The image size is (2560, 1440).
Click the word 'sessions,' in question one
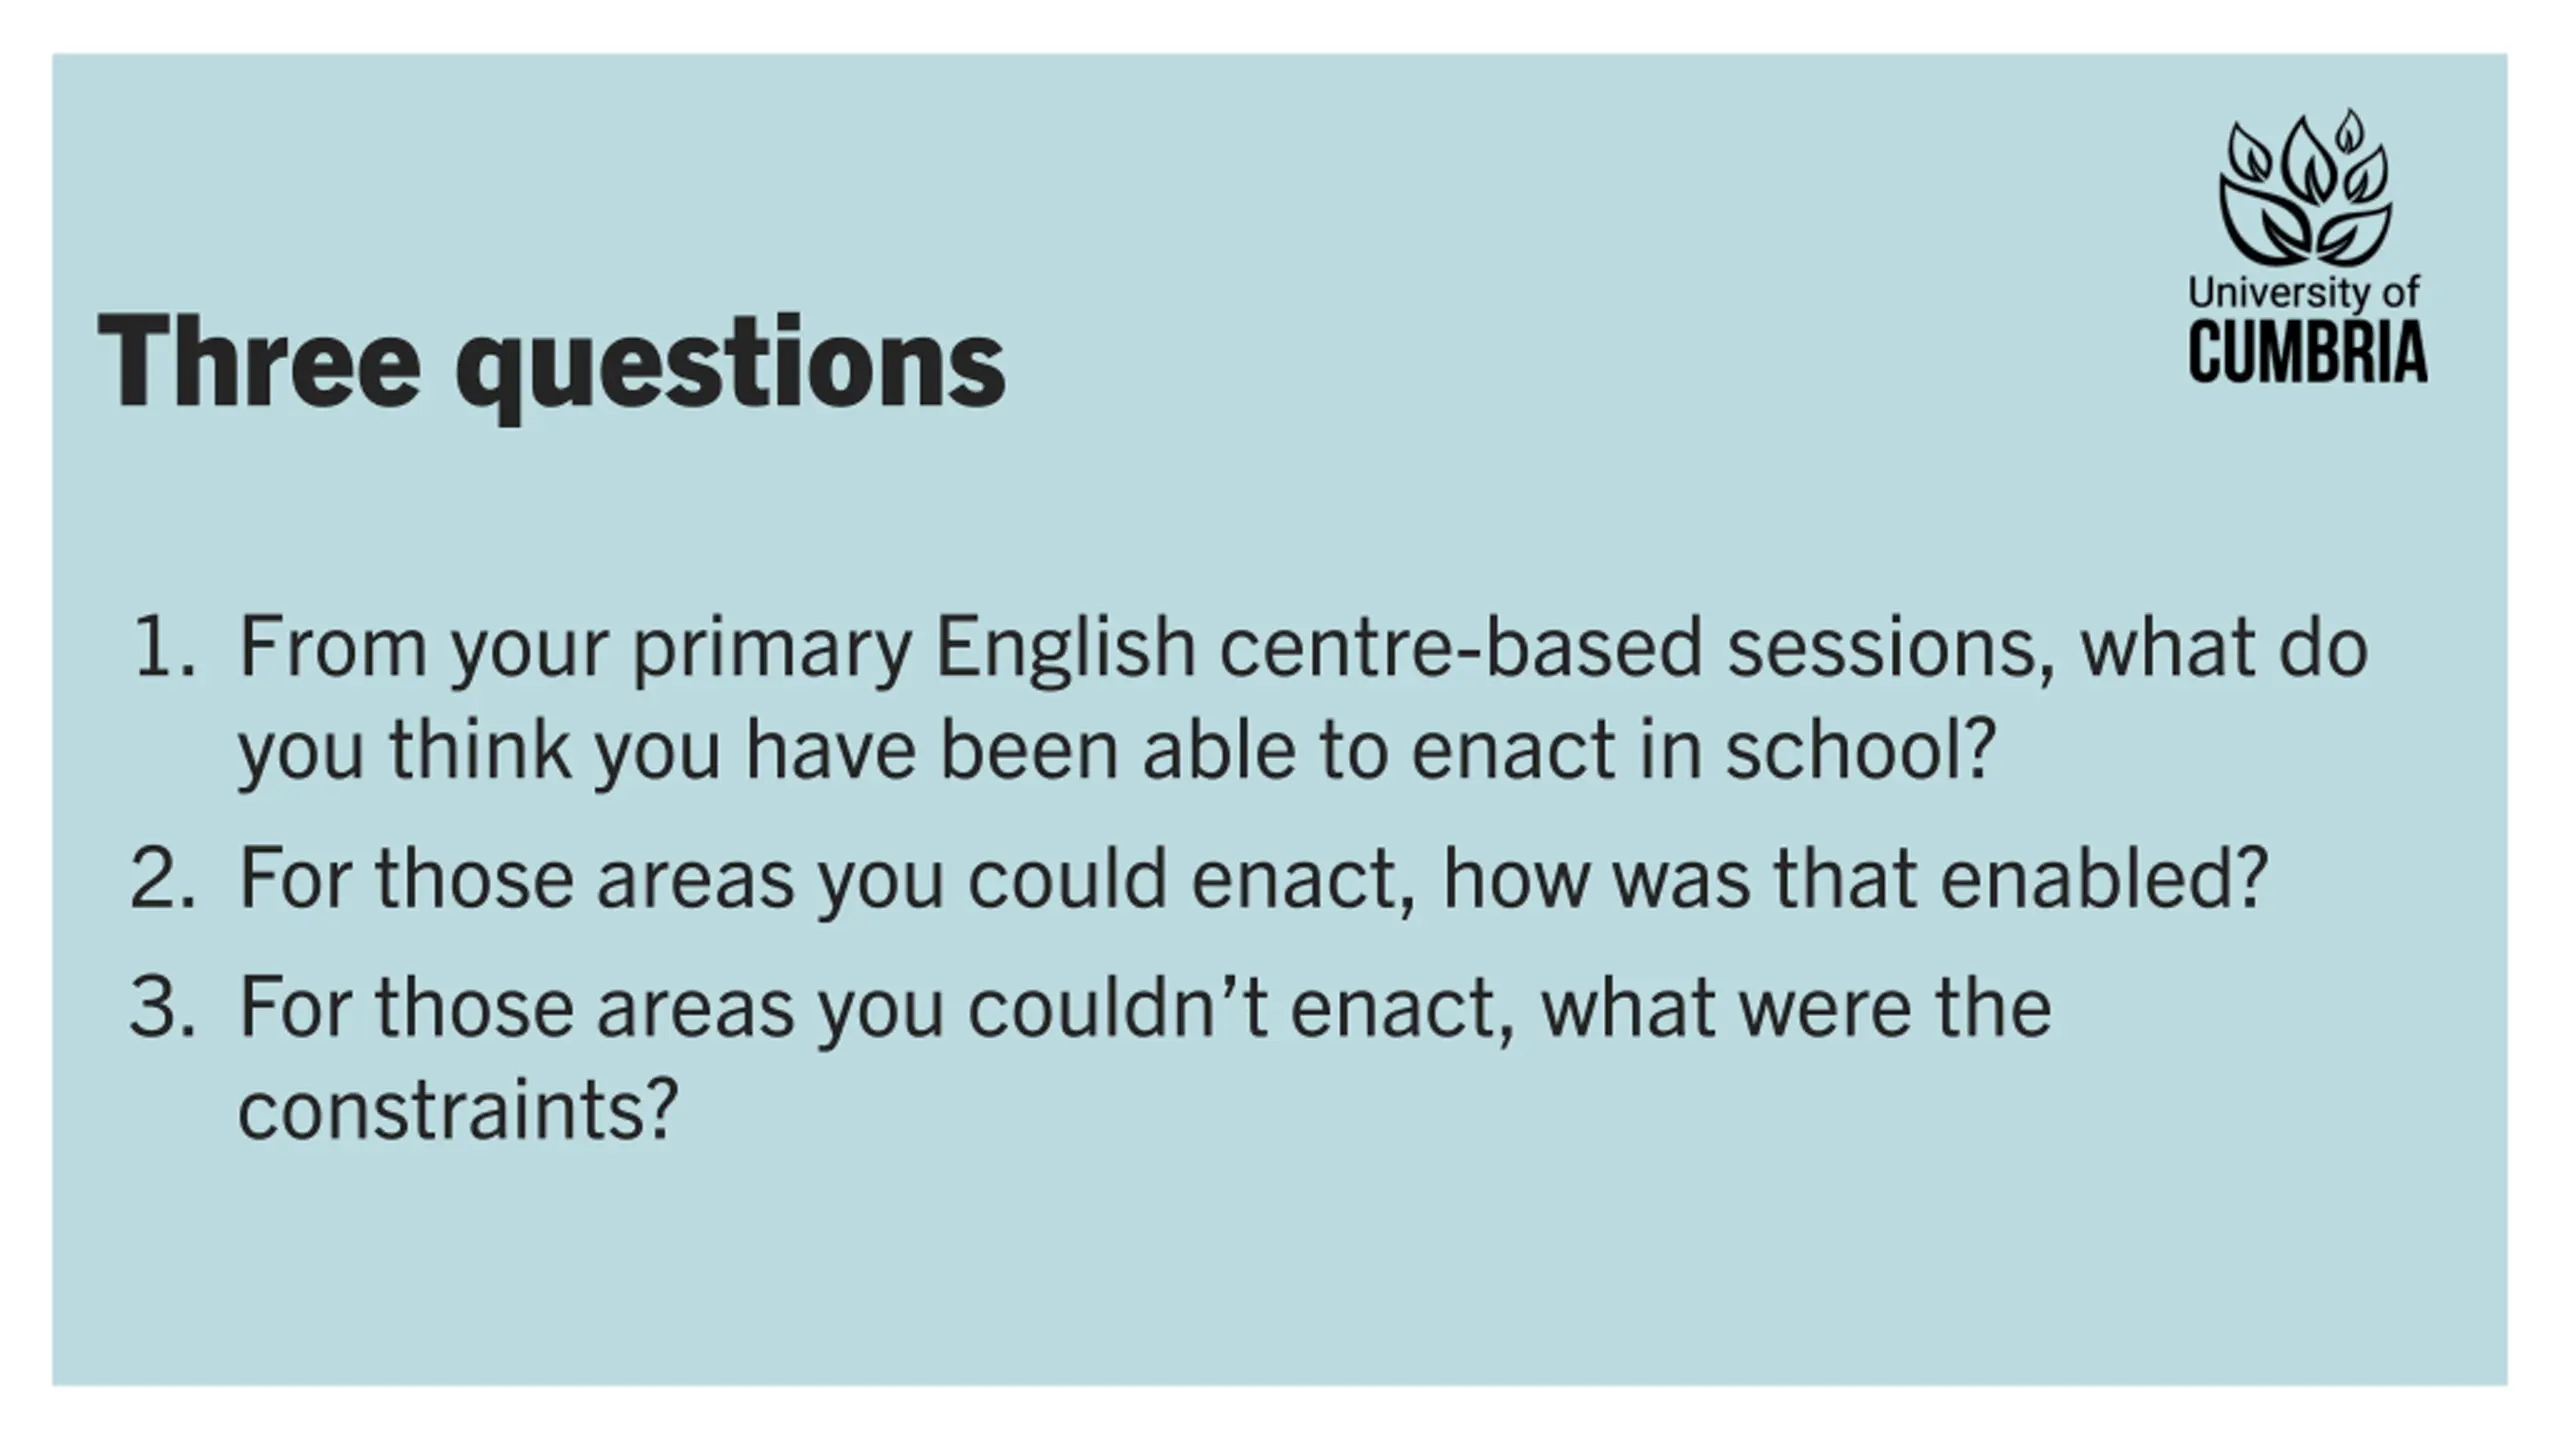click(1891, 652)
